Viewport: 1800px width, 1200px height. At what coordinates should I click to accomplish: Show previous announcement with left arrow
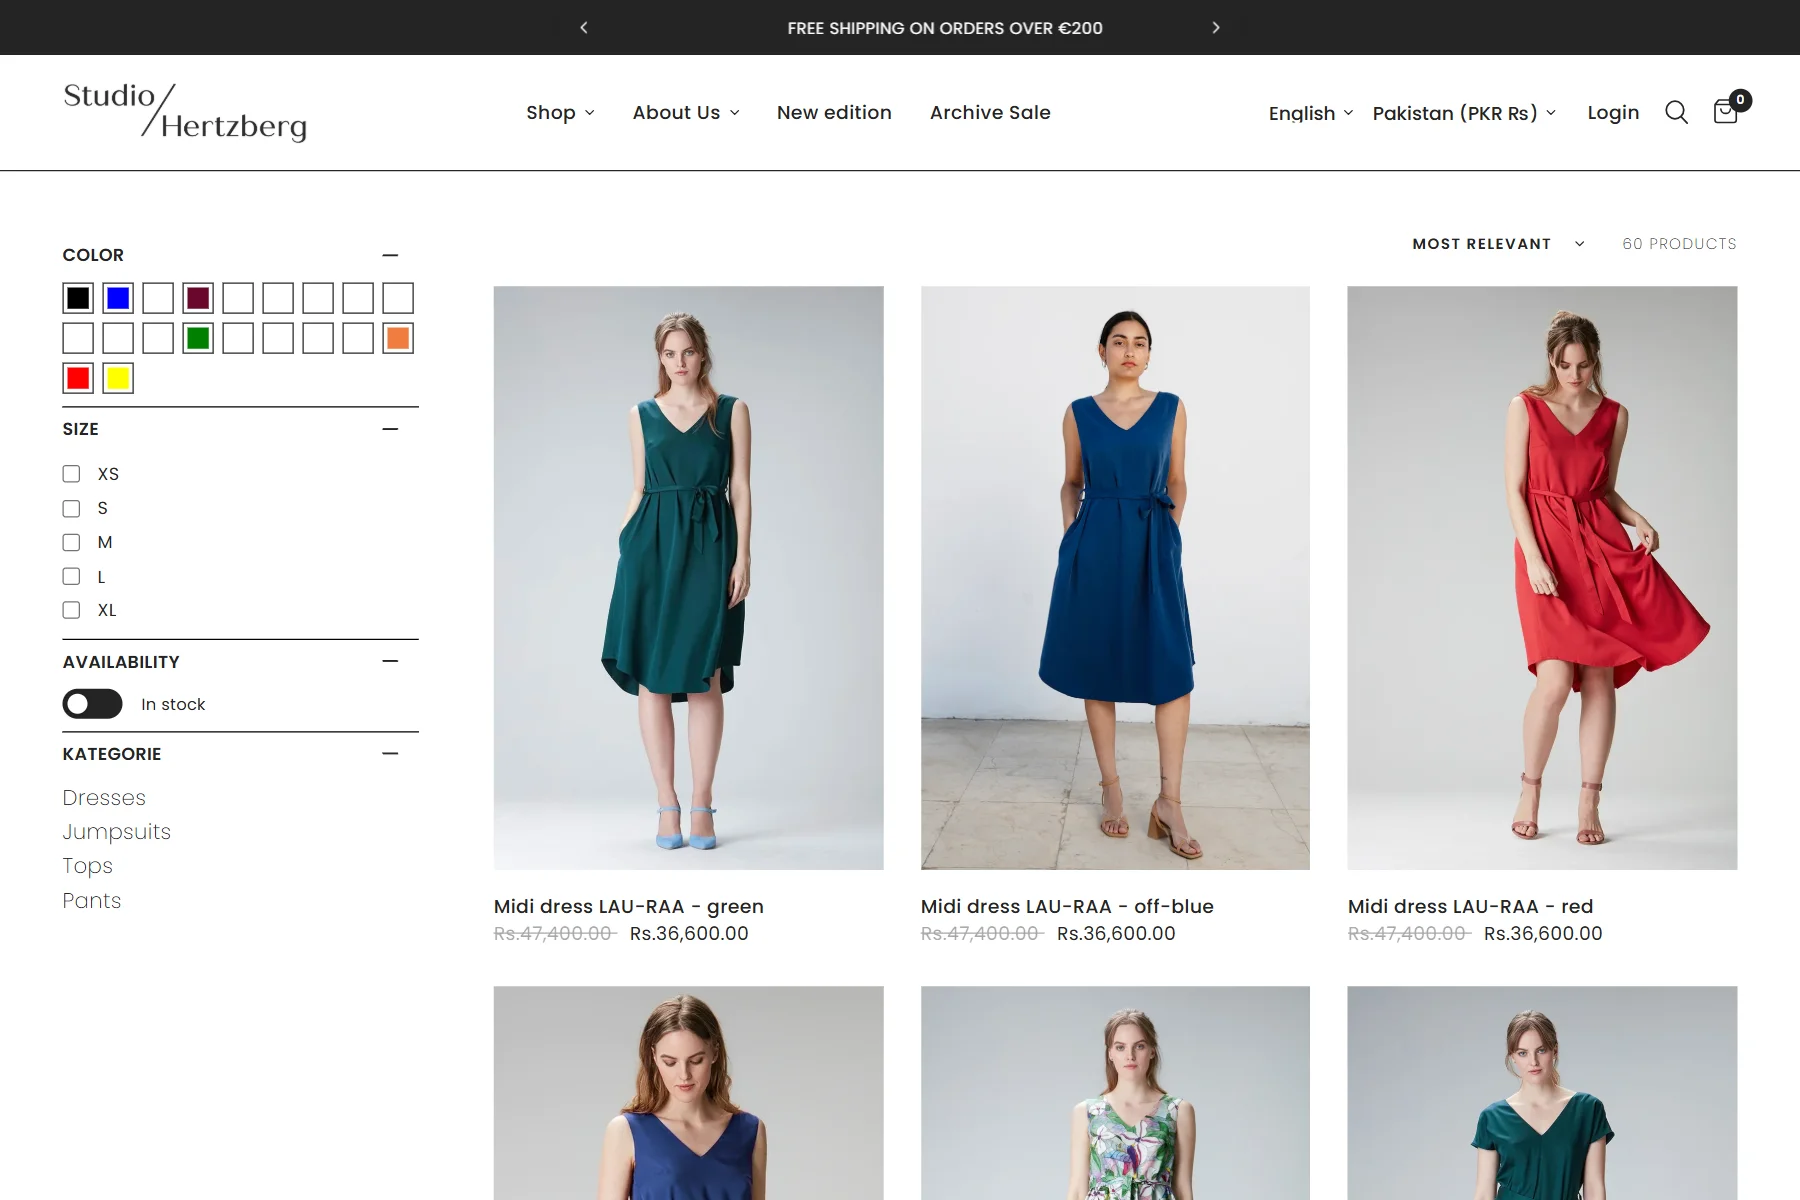point(584,27)
